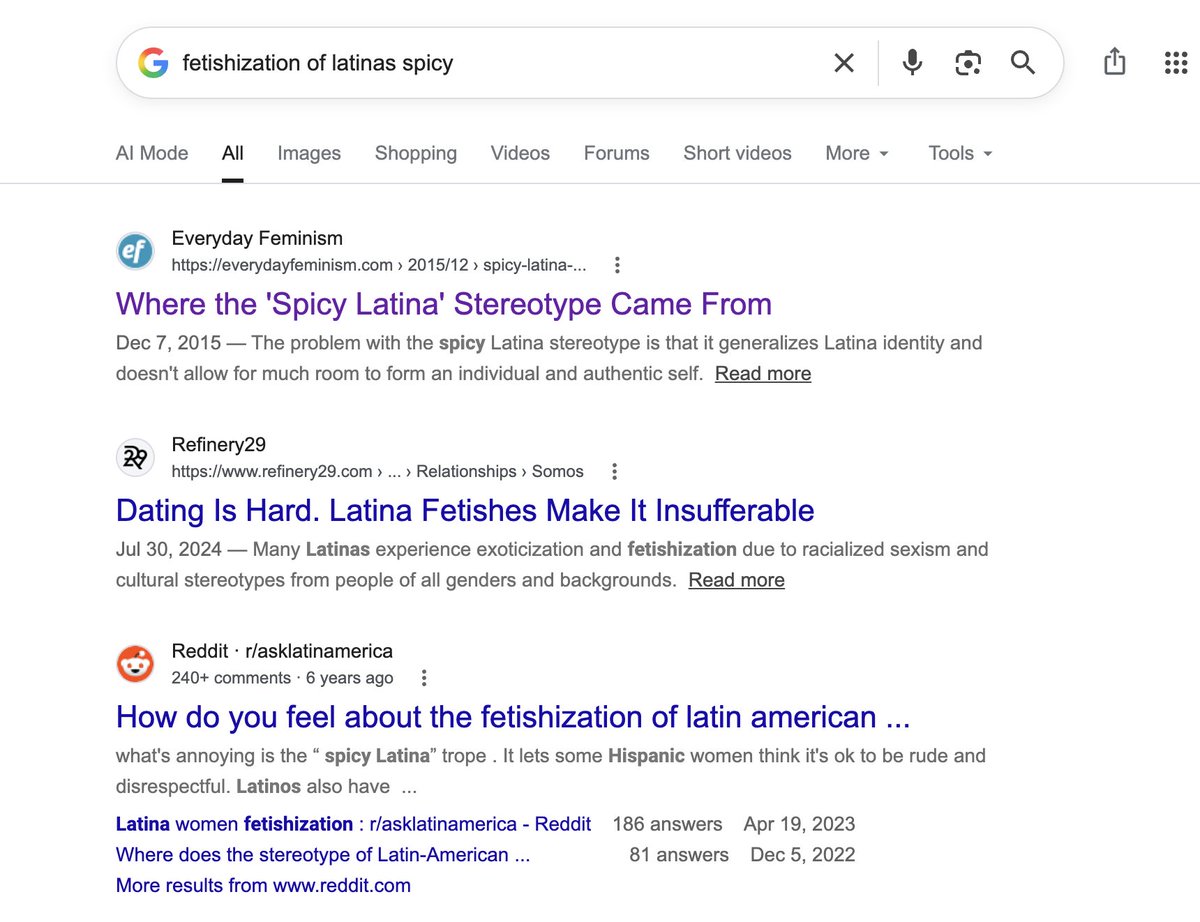The height and width of the screenshot is (922, 1200).
Task: Select the All results tab
Action: 233,153
